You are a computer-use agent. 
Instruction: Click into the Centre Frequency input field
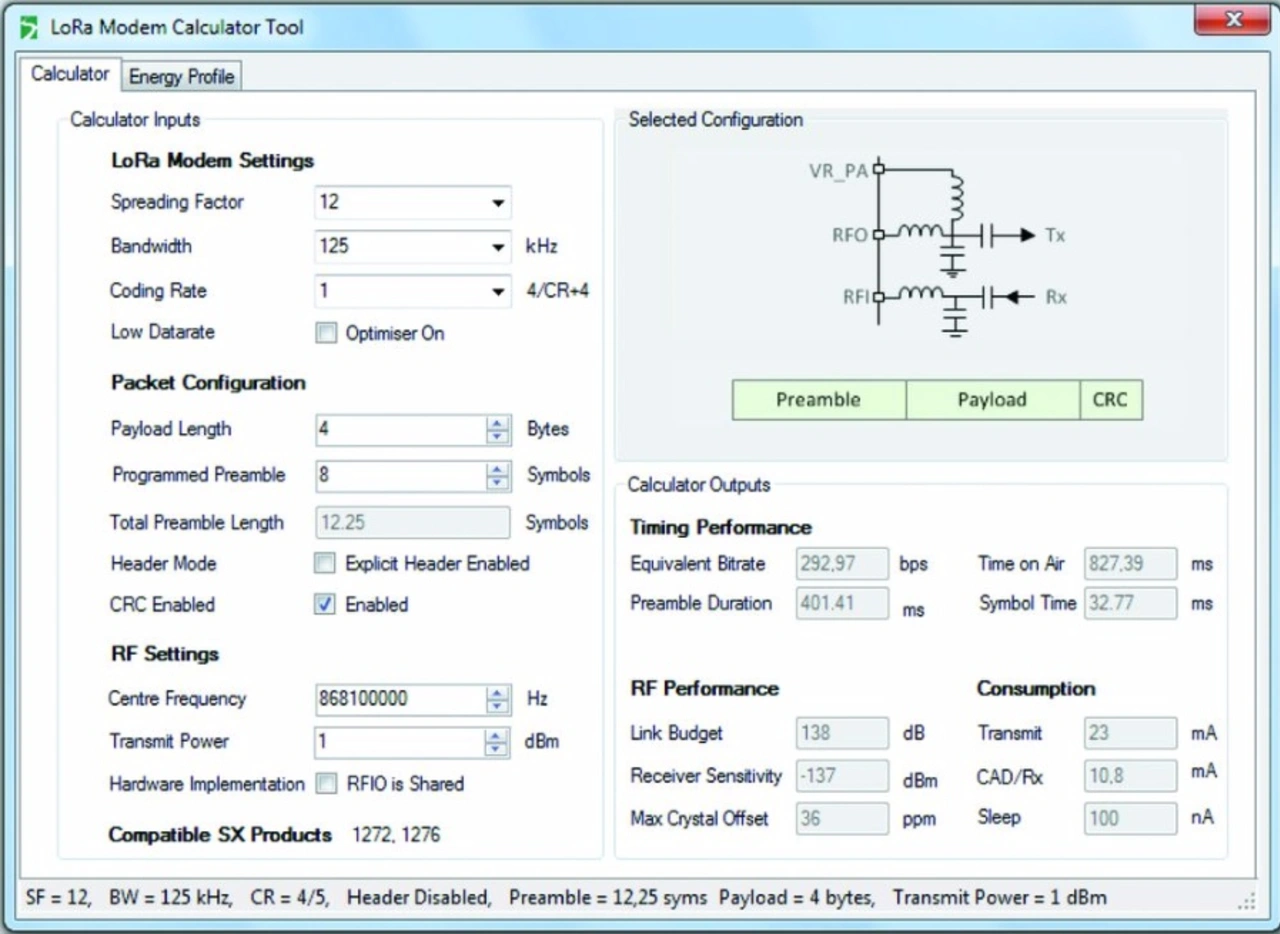click(400, 700)
